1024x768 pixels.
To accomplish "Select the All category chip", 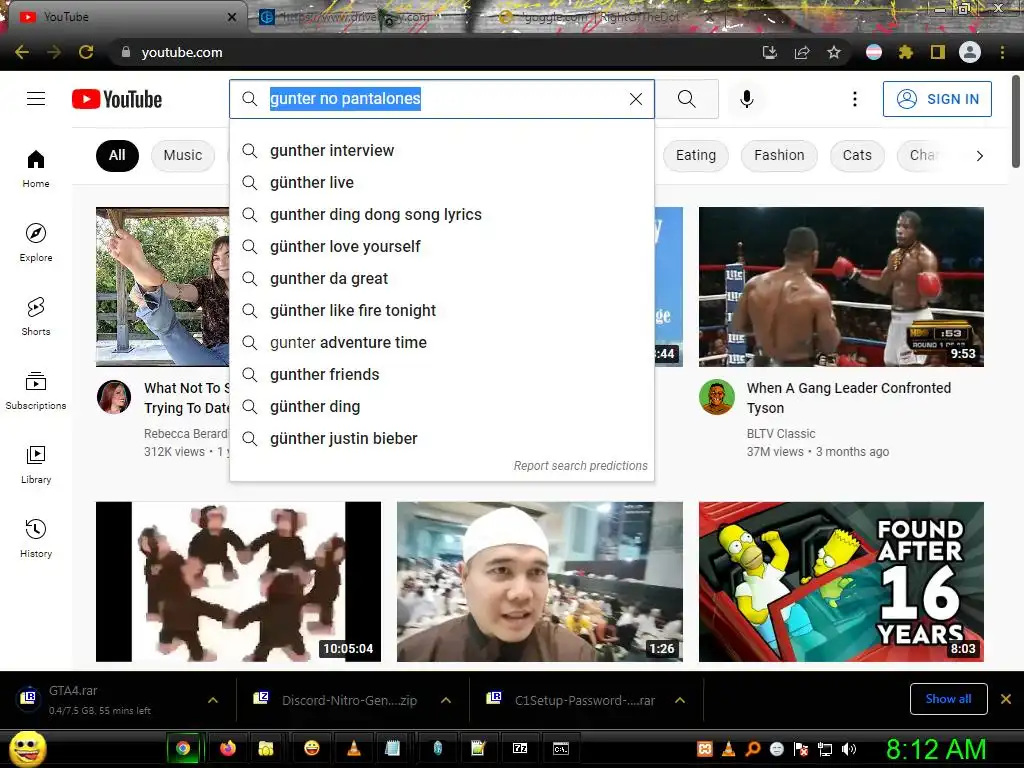I will pyautogui.click(x=118, y=155).
